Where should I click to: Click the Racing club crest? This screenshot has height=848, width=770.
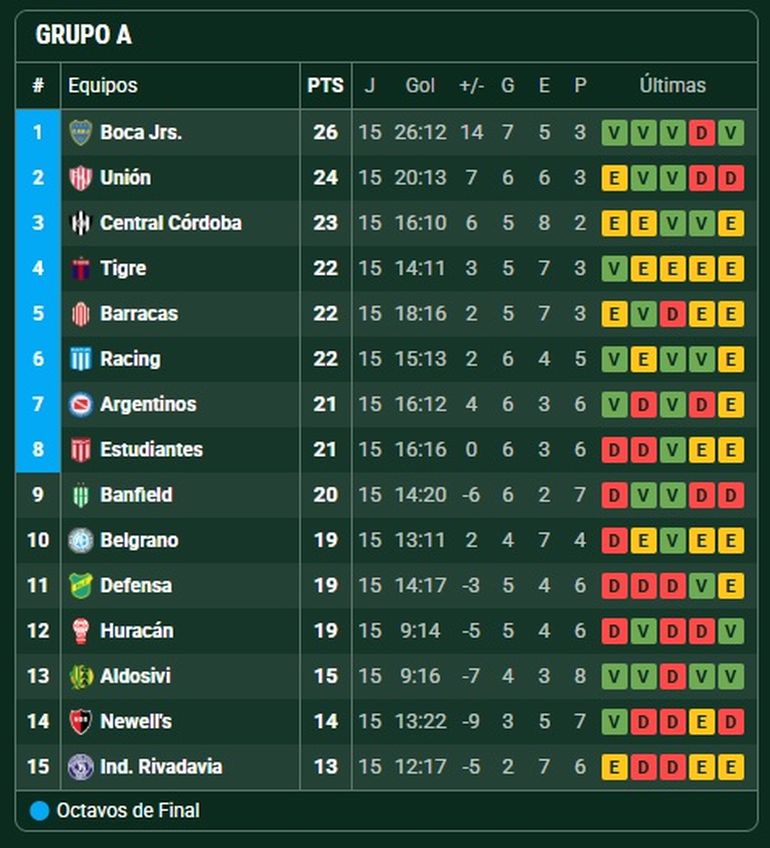[x=80, y=359]
